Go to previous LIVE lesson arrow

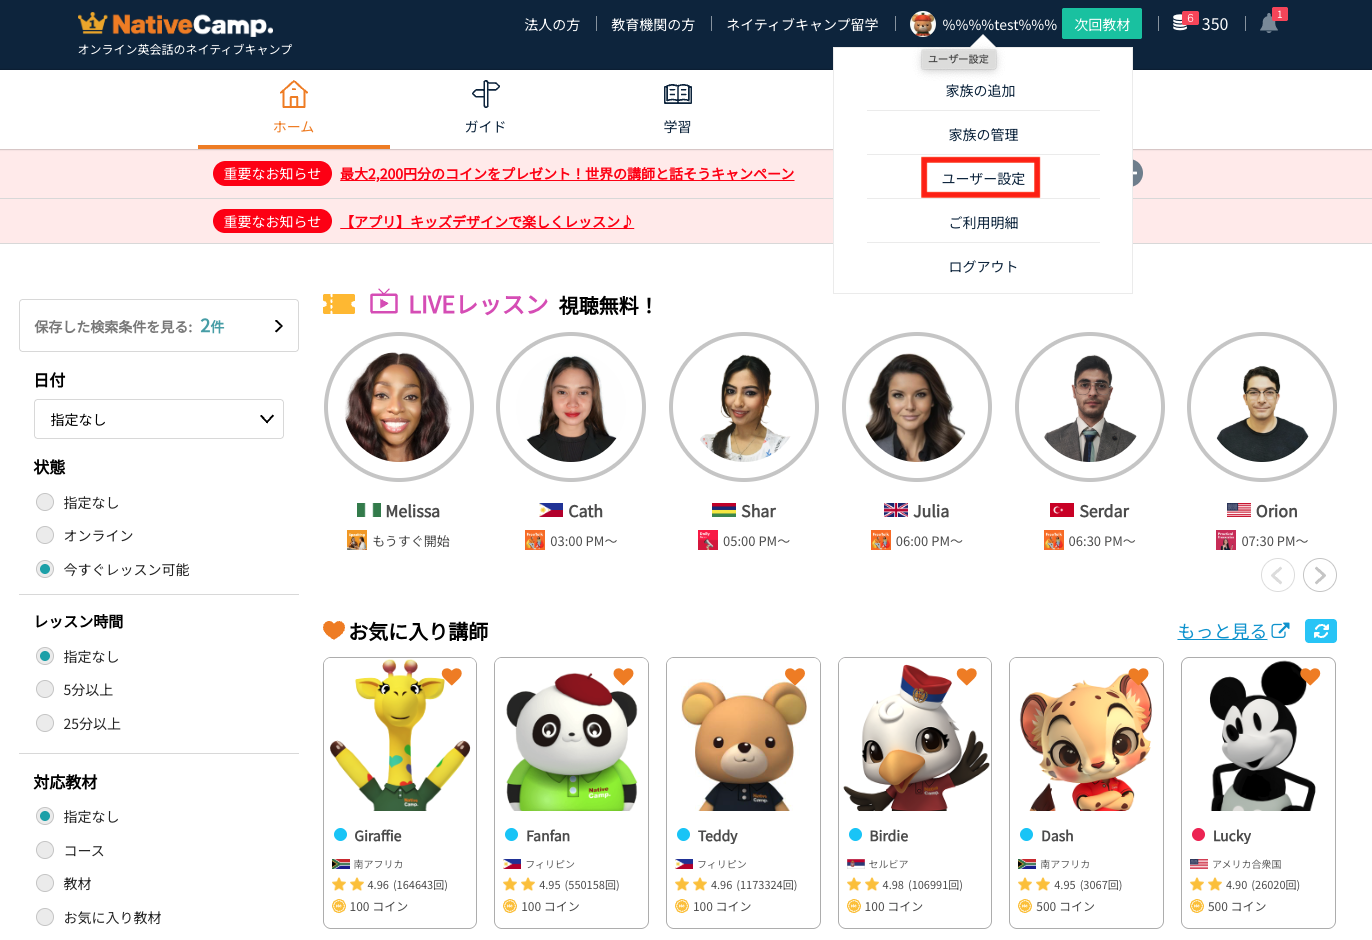tap(1277, 575)
